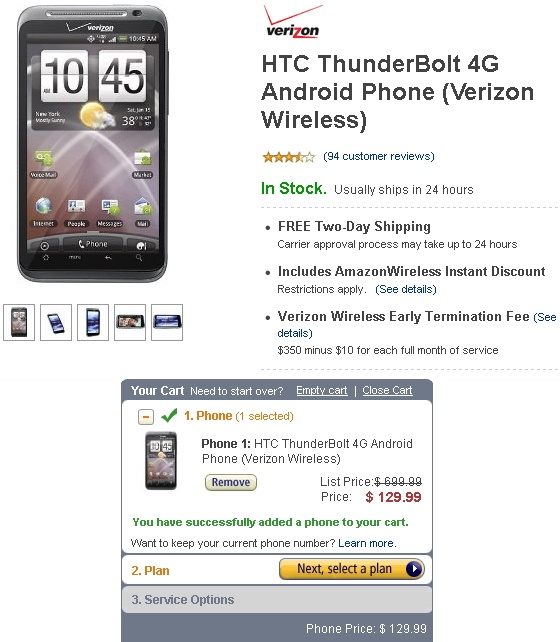Open See details for Instant Discount
Screen dimensions: 560x642
406,289
